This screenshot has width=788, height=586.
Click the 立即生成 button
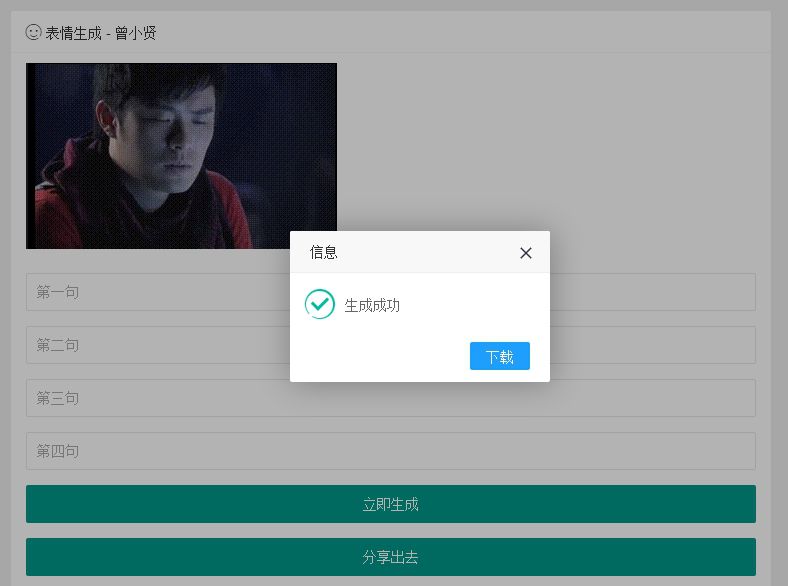click(x=390, y=504)
